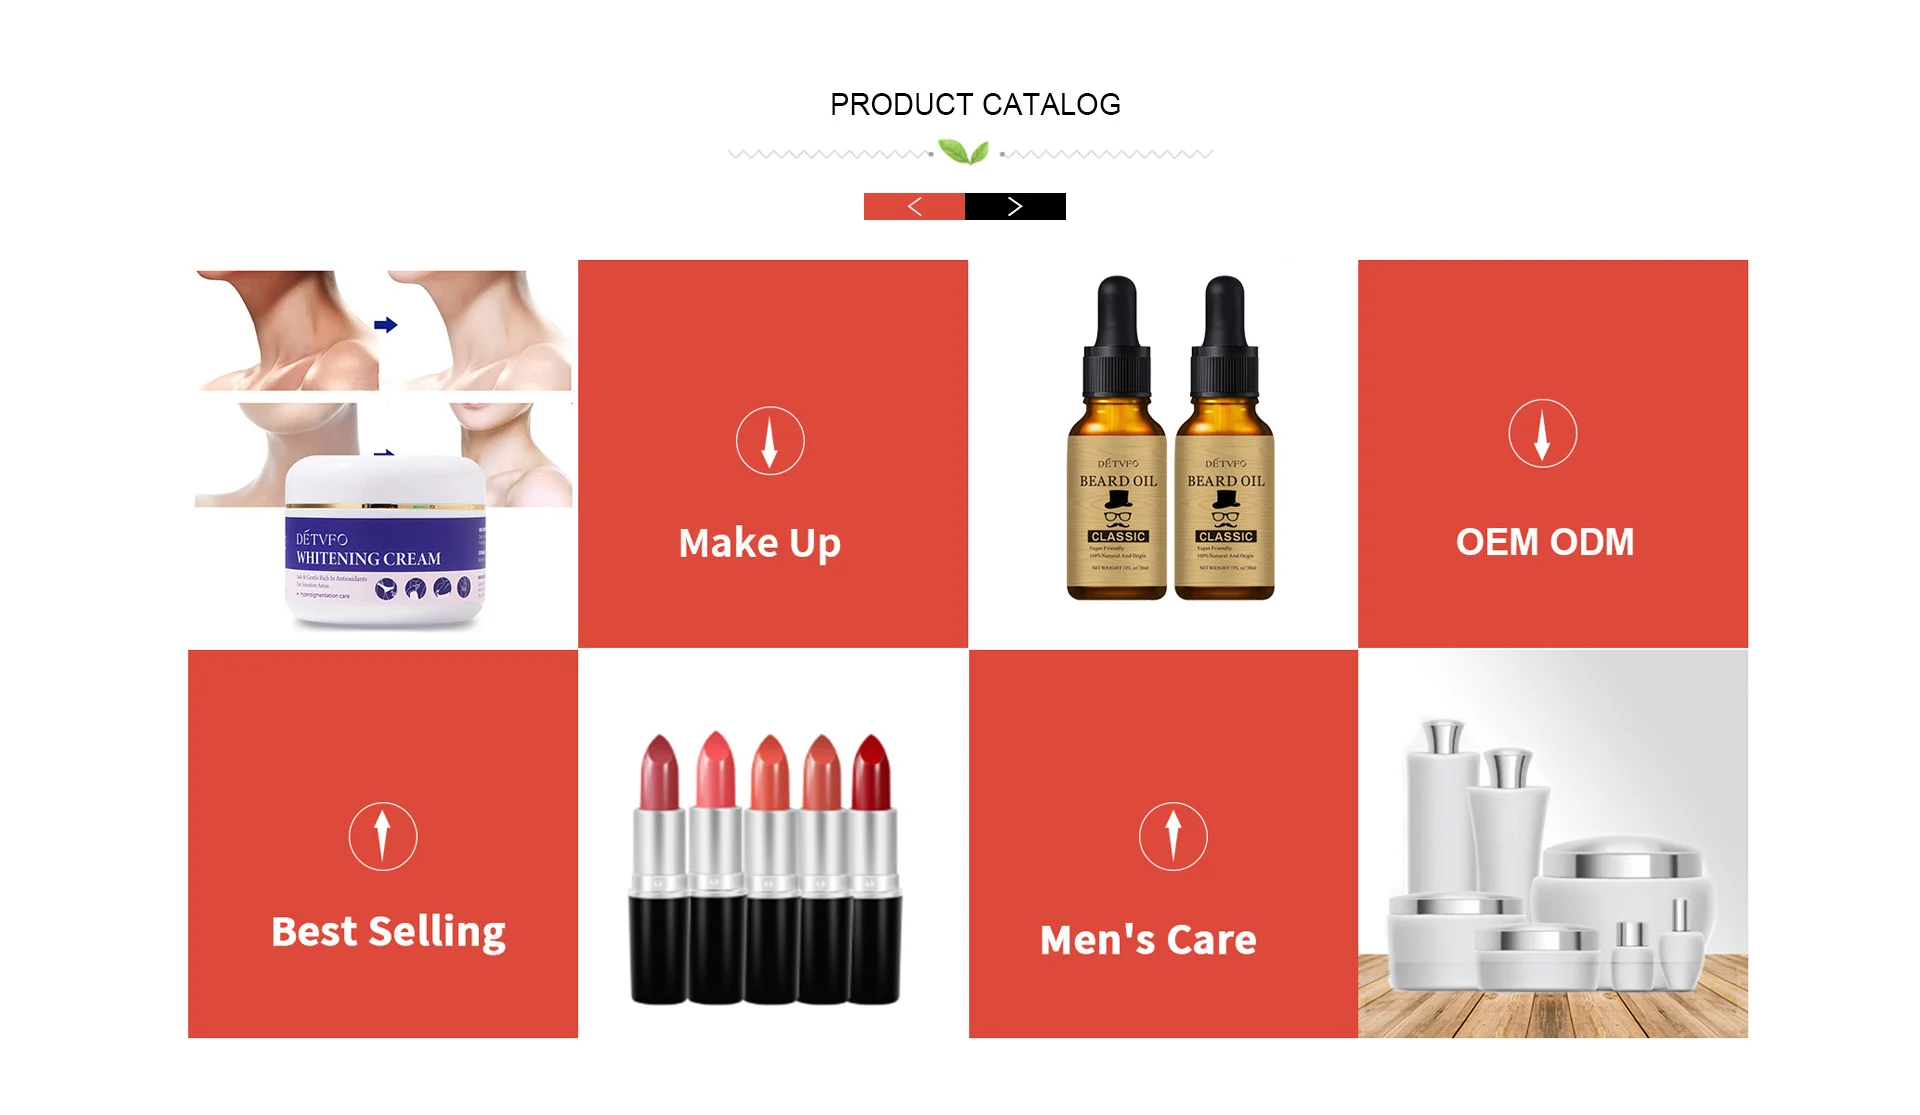Select the Best Selling label
Viewport: 1920px width, 1115px height.
pos(389,932)
